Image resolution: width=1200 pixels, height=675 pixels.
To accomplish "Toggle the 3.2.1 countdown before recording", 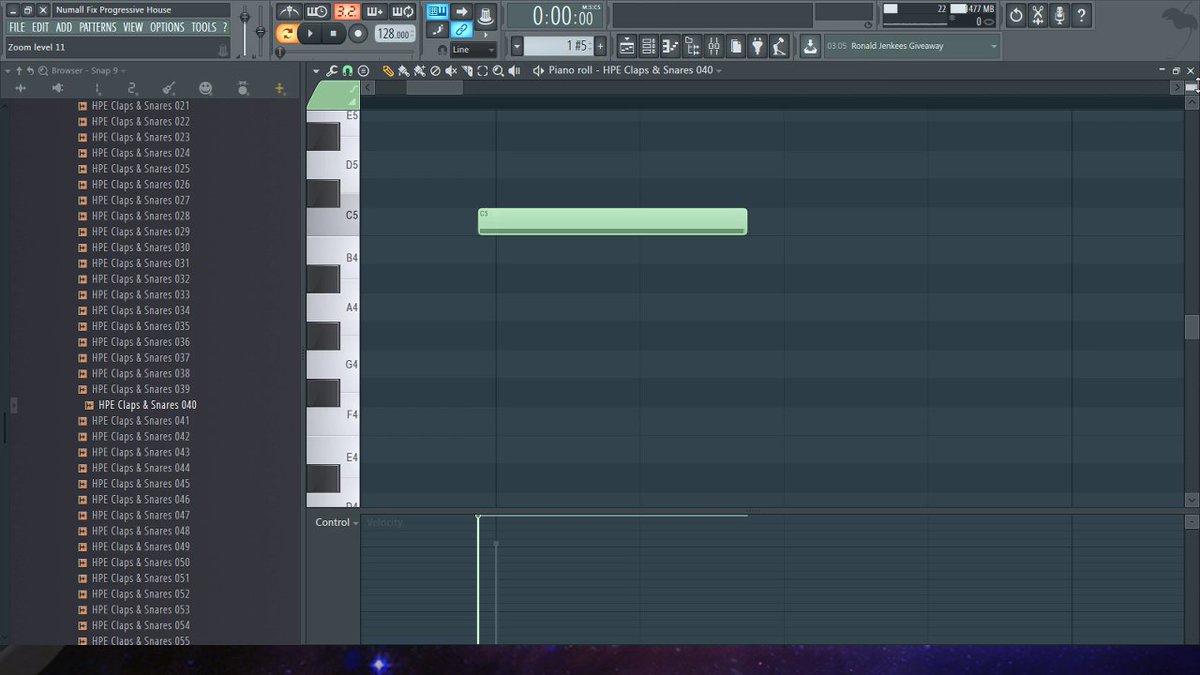I will (346, 12).
